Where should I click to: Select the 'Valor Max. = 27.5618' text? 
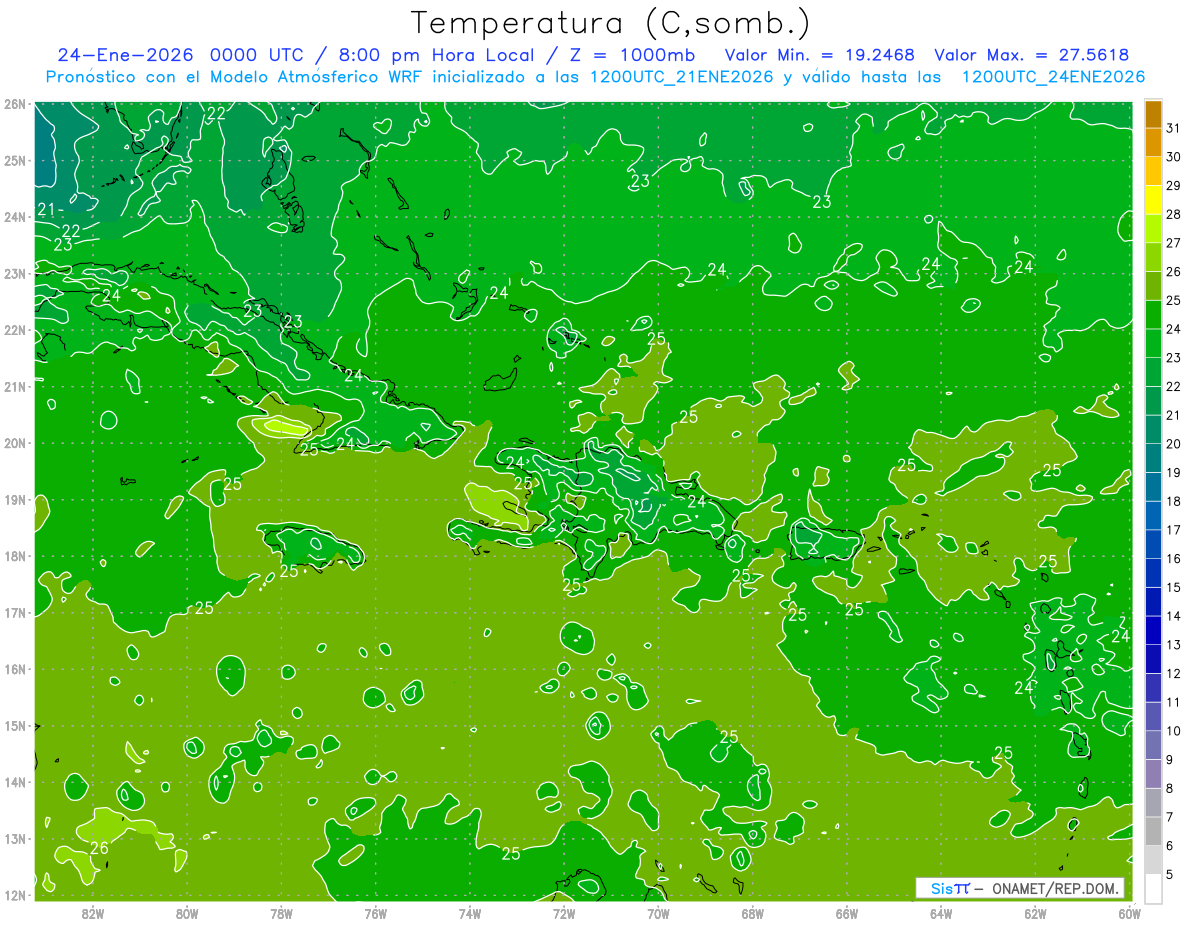pos(1033,55)
